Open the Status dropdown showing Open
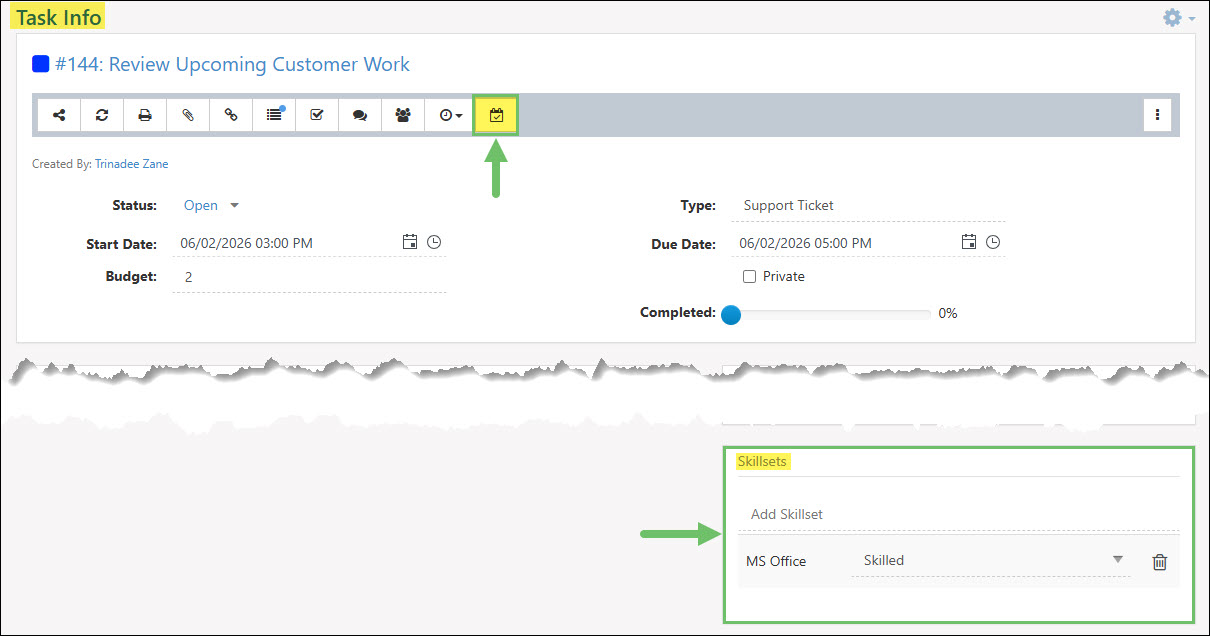Image resolution: width=1210 pixels, height=636 pixels. (211, 205)
